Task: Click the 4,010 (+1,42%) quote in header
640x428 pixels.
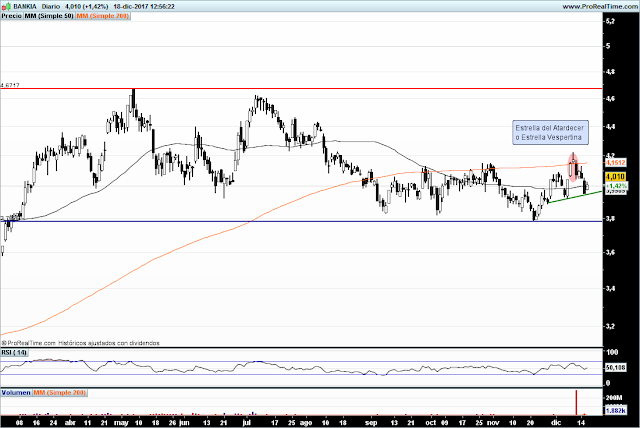Action: [87, 7]
